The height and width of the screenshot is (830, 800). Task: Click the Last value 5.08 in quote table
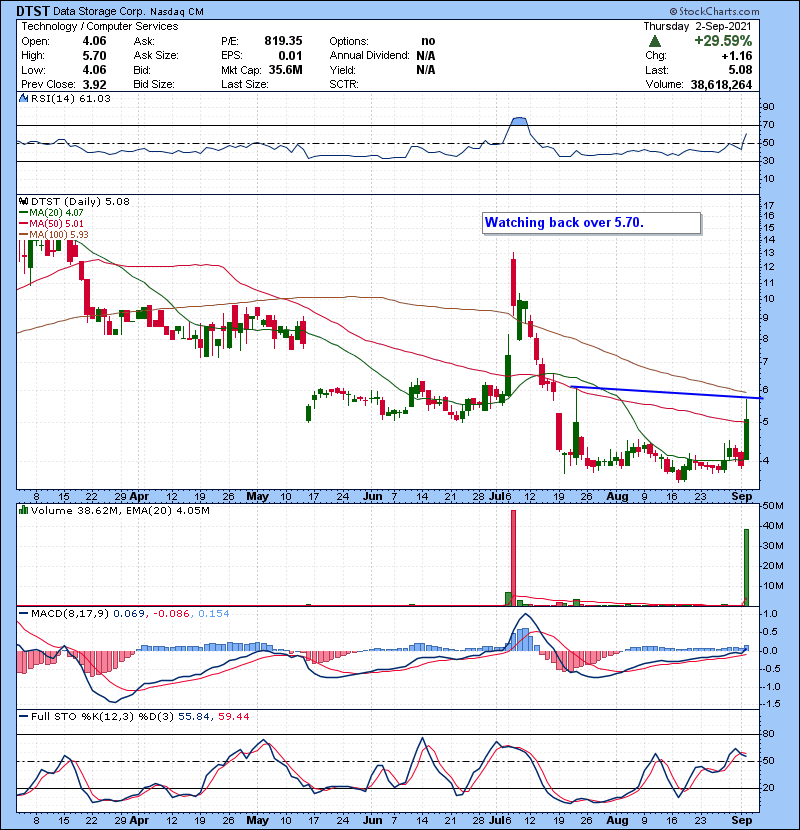coord(740,70)
